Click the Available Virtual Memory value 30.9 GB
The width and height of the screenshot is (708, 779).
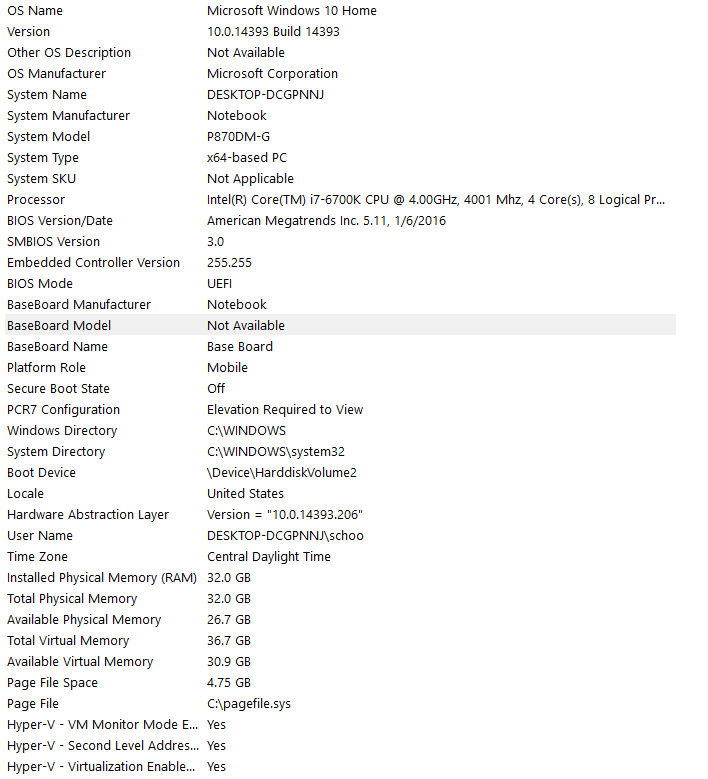click(229, 662)
